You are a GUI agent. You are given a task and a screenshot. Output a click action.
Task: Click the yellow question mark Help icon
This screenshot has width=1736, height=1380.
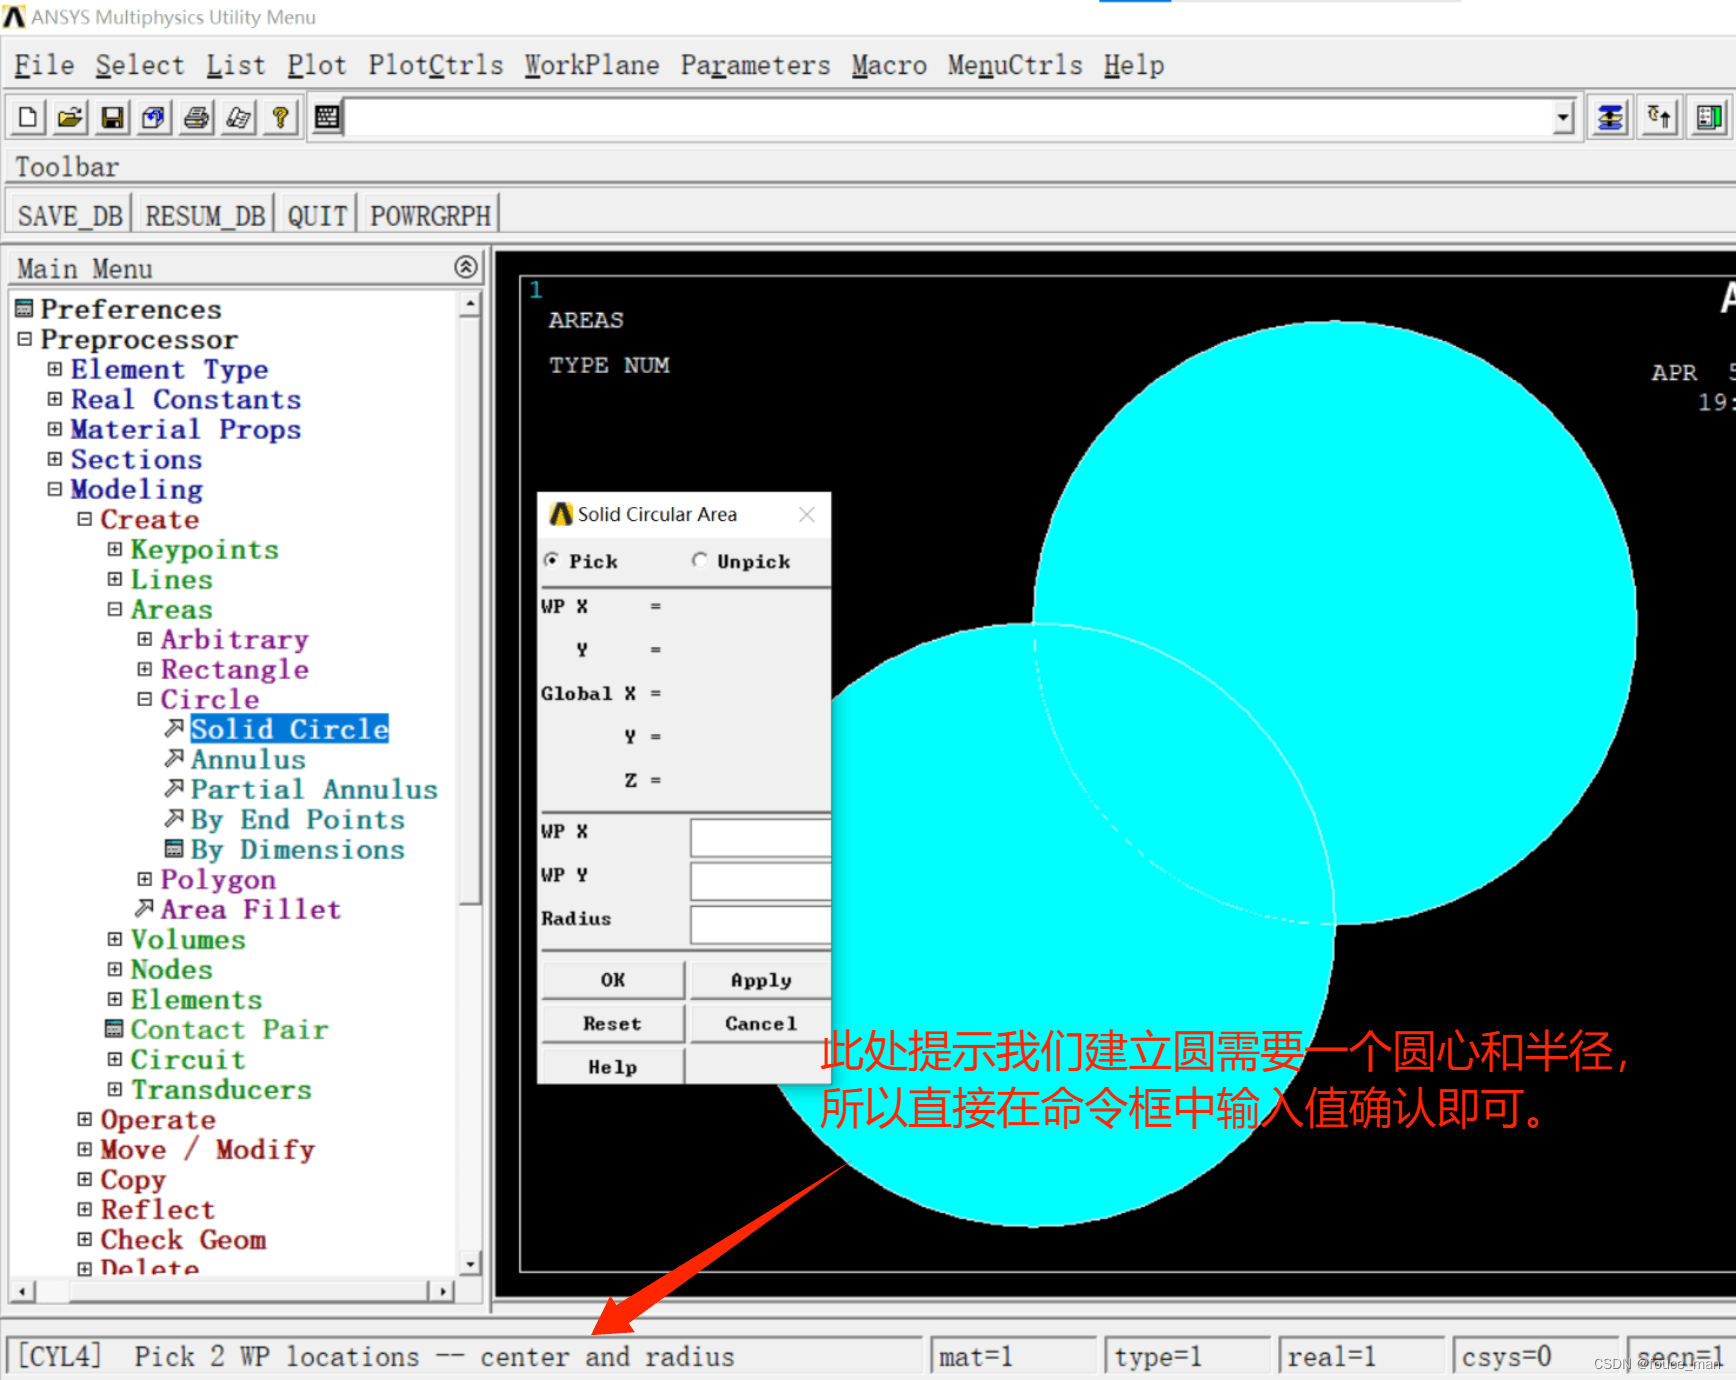(x=280, y=116)
